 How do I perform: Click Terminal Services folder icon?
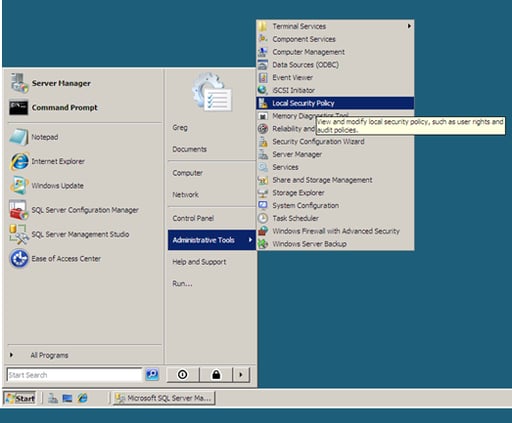point(263,26)
